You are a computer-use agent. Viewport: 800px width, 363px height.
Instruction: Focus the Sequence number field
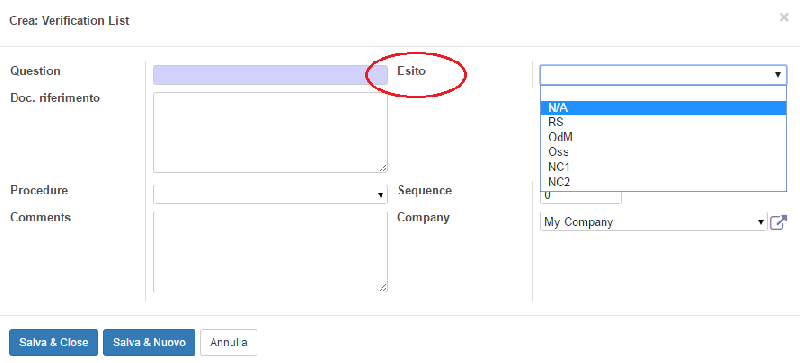coord(581,196)
